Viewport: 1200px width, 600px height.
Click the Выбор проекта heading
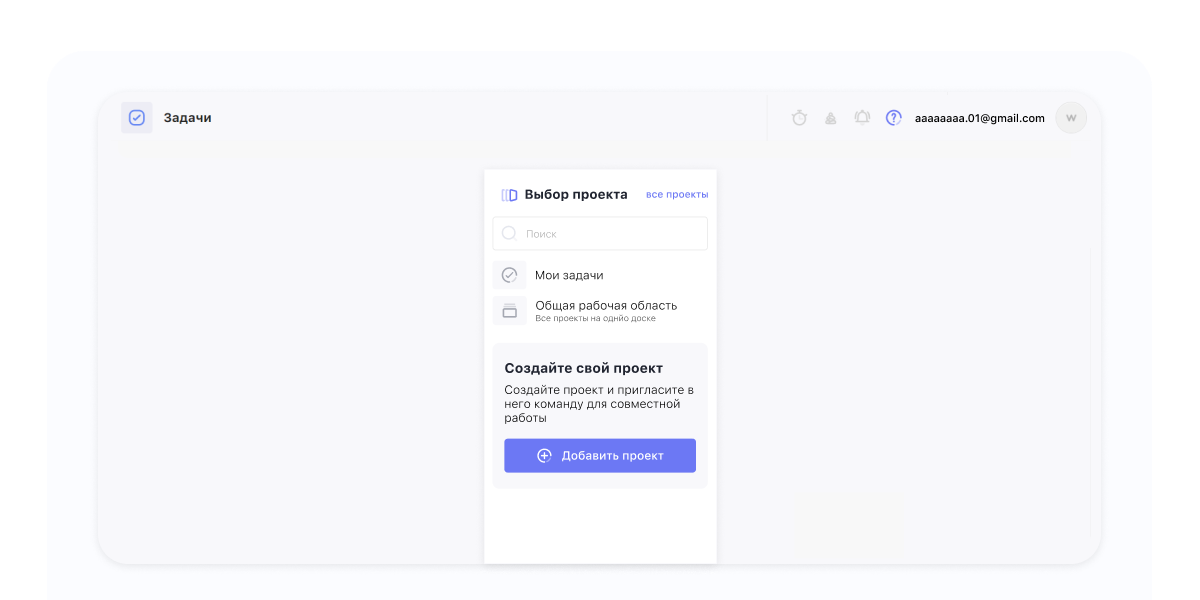[576, 195]
